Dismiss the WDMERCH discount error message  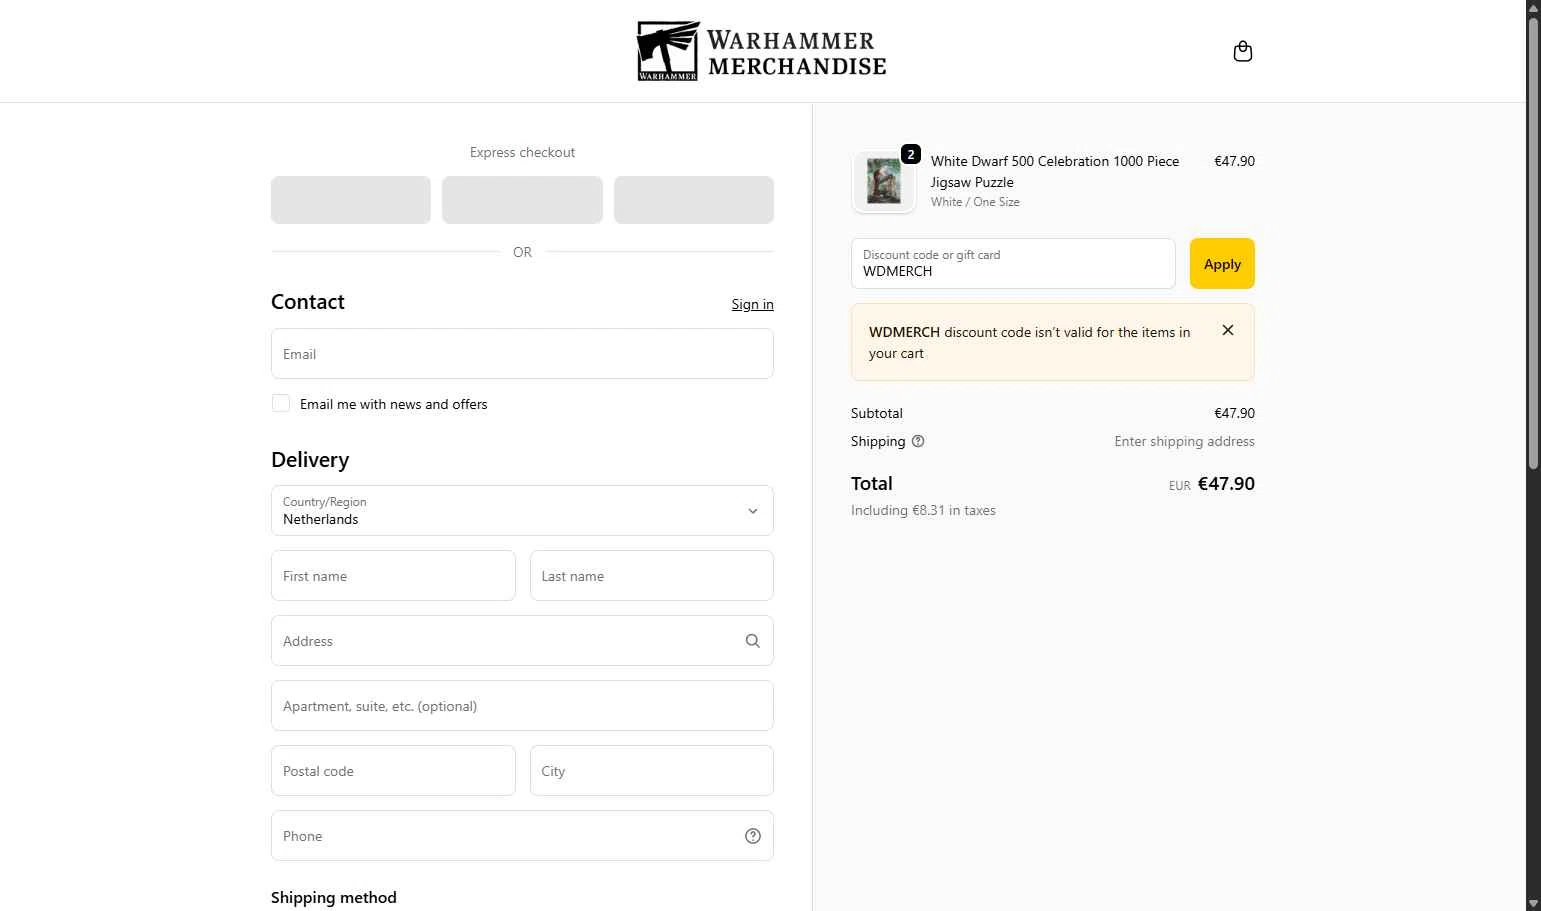point(1228,330)
